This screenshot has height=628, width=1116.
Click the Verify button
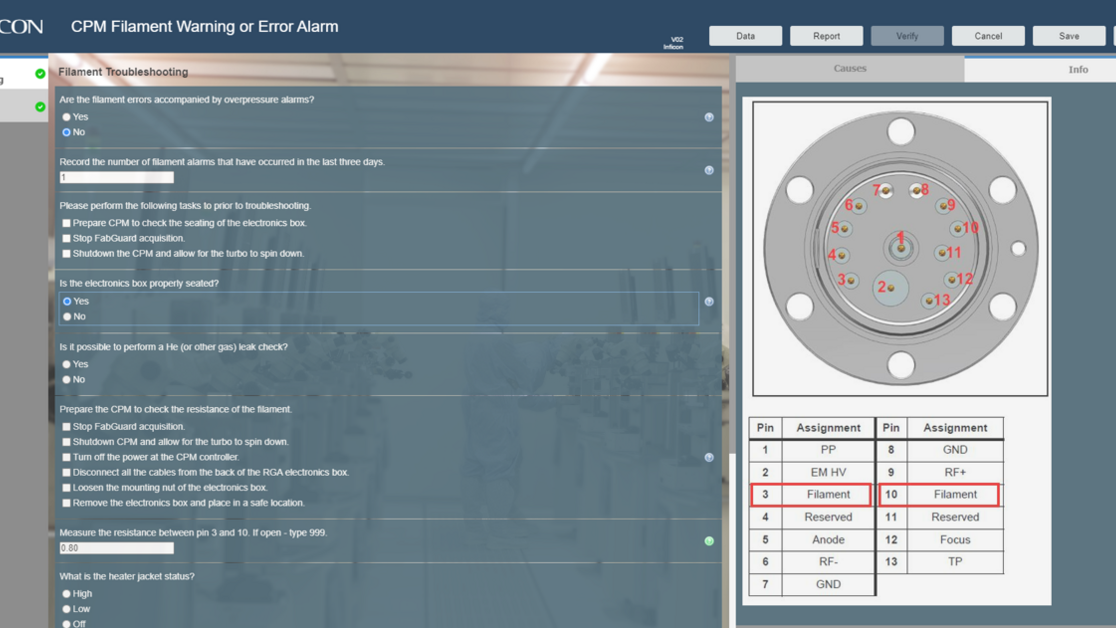(907, 36)
